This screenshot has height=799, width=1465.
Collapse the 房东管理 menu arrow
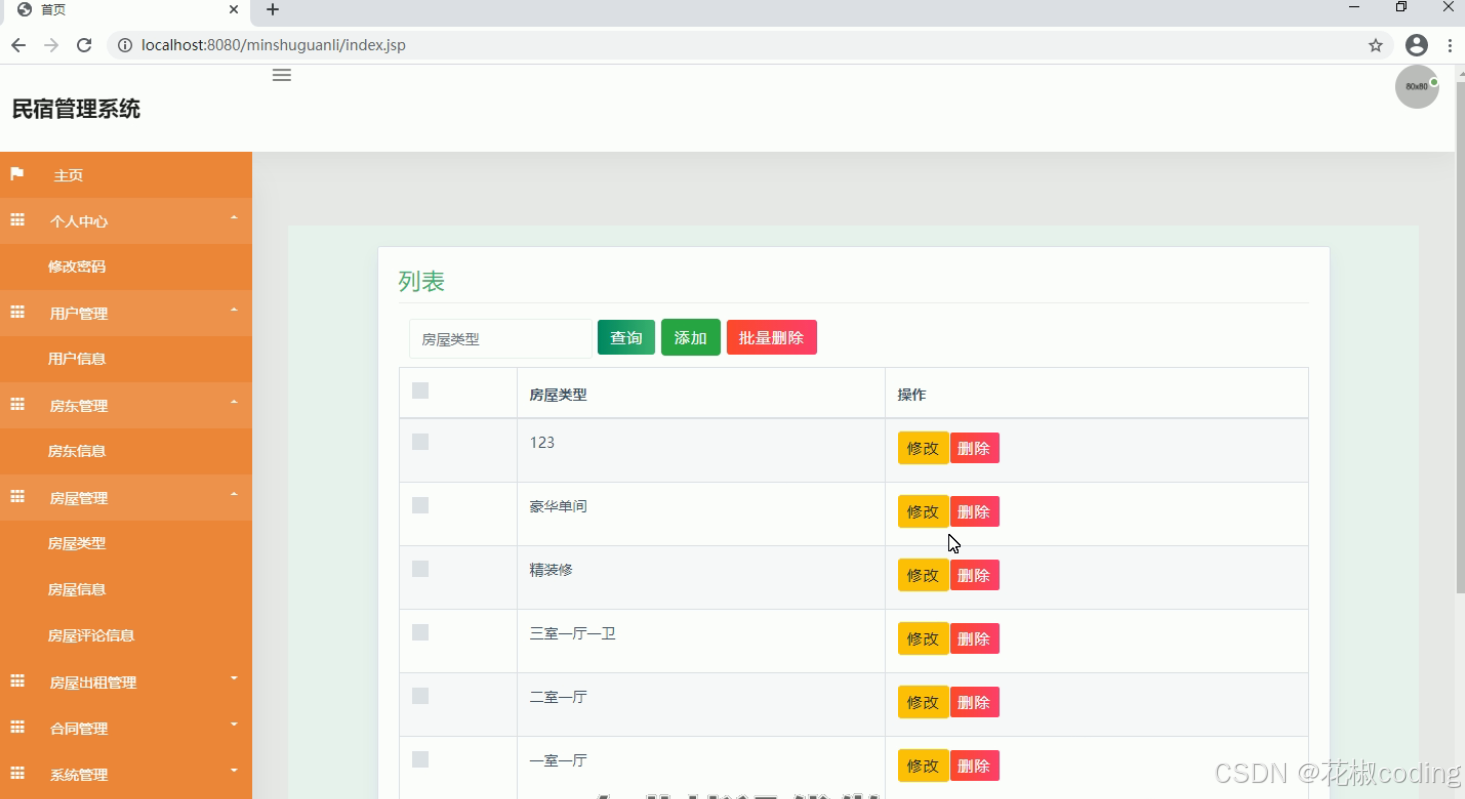(234, 401)
